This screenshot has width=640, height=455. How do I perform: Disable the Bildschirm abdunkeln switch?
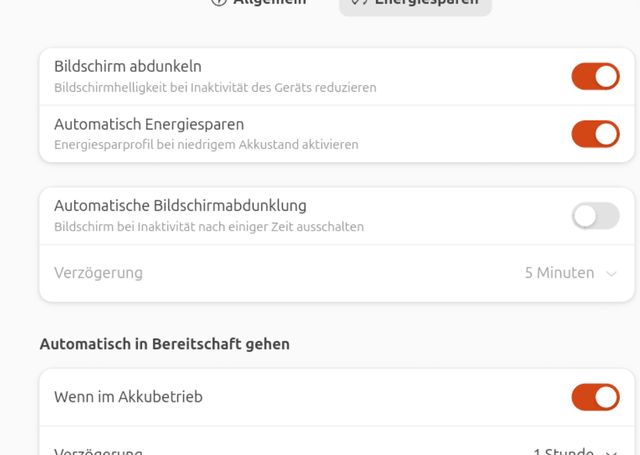[595, 76]
